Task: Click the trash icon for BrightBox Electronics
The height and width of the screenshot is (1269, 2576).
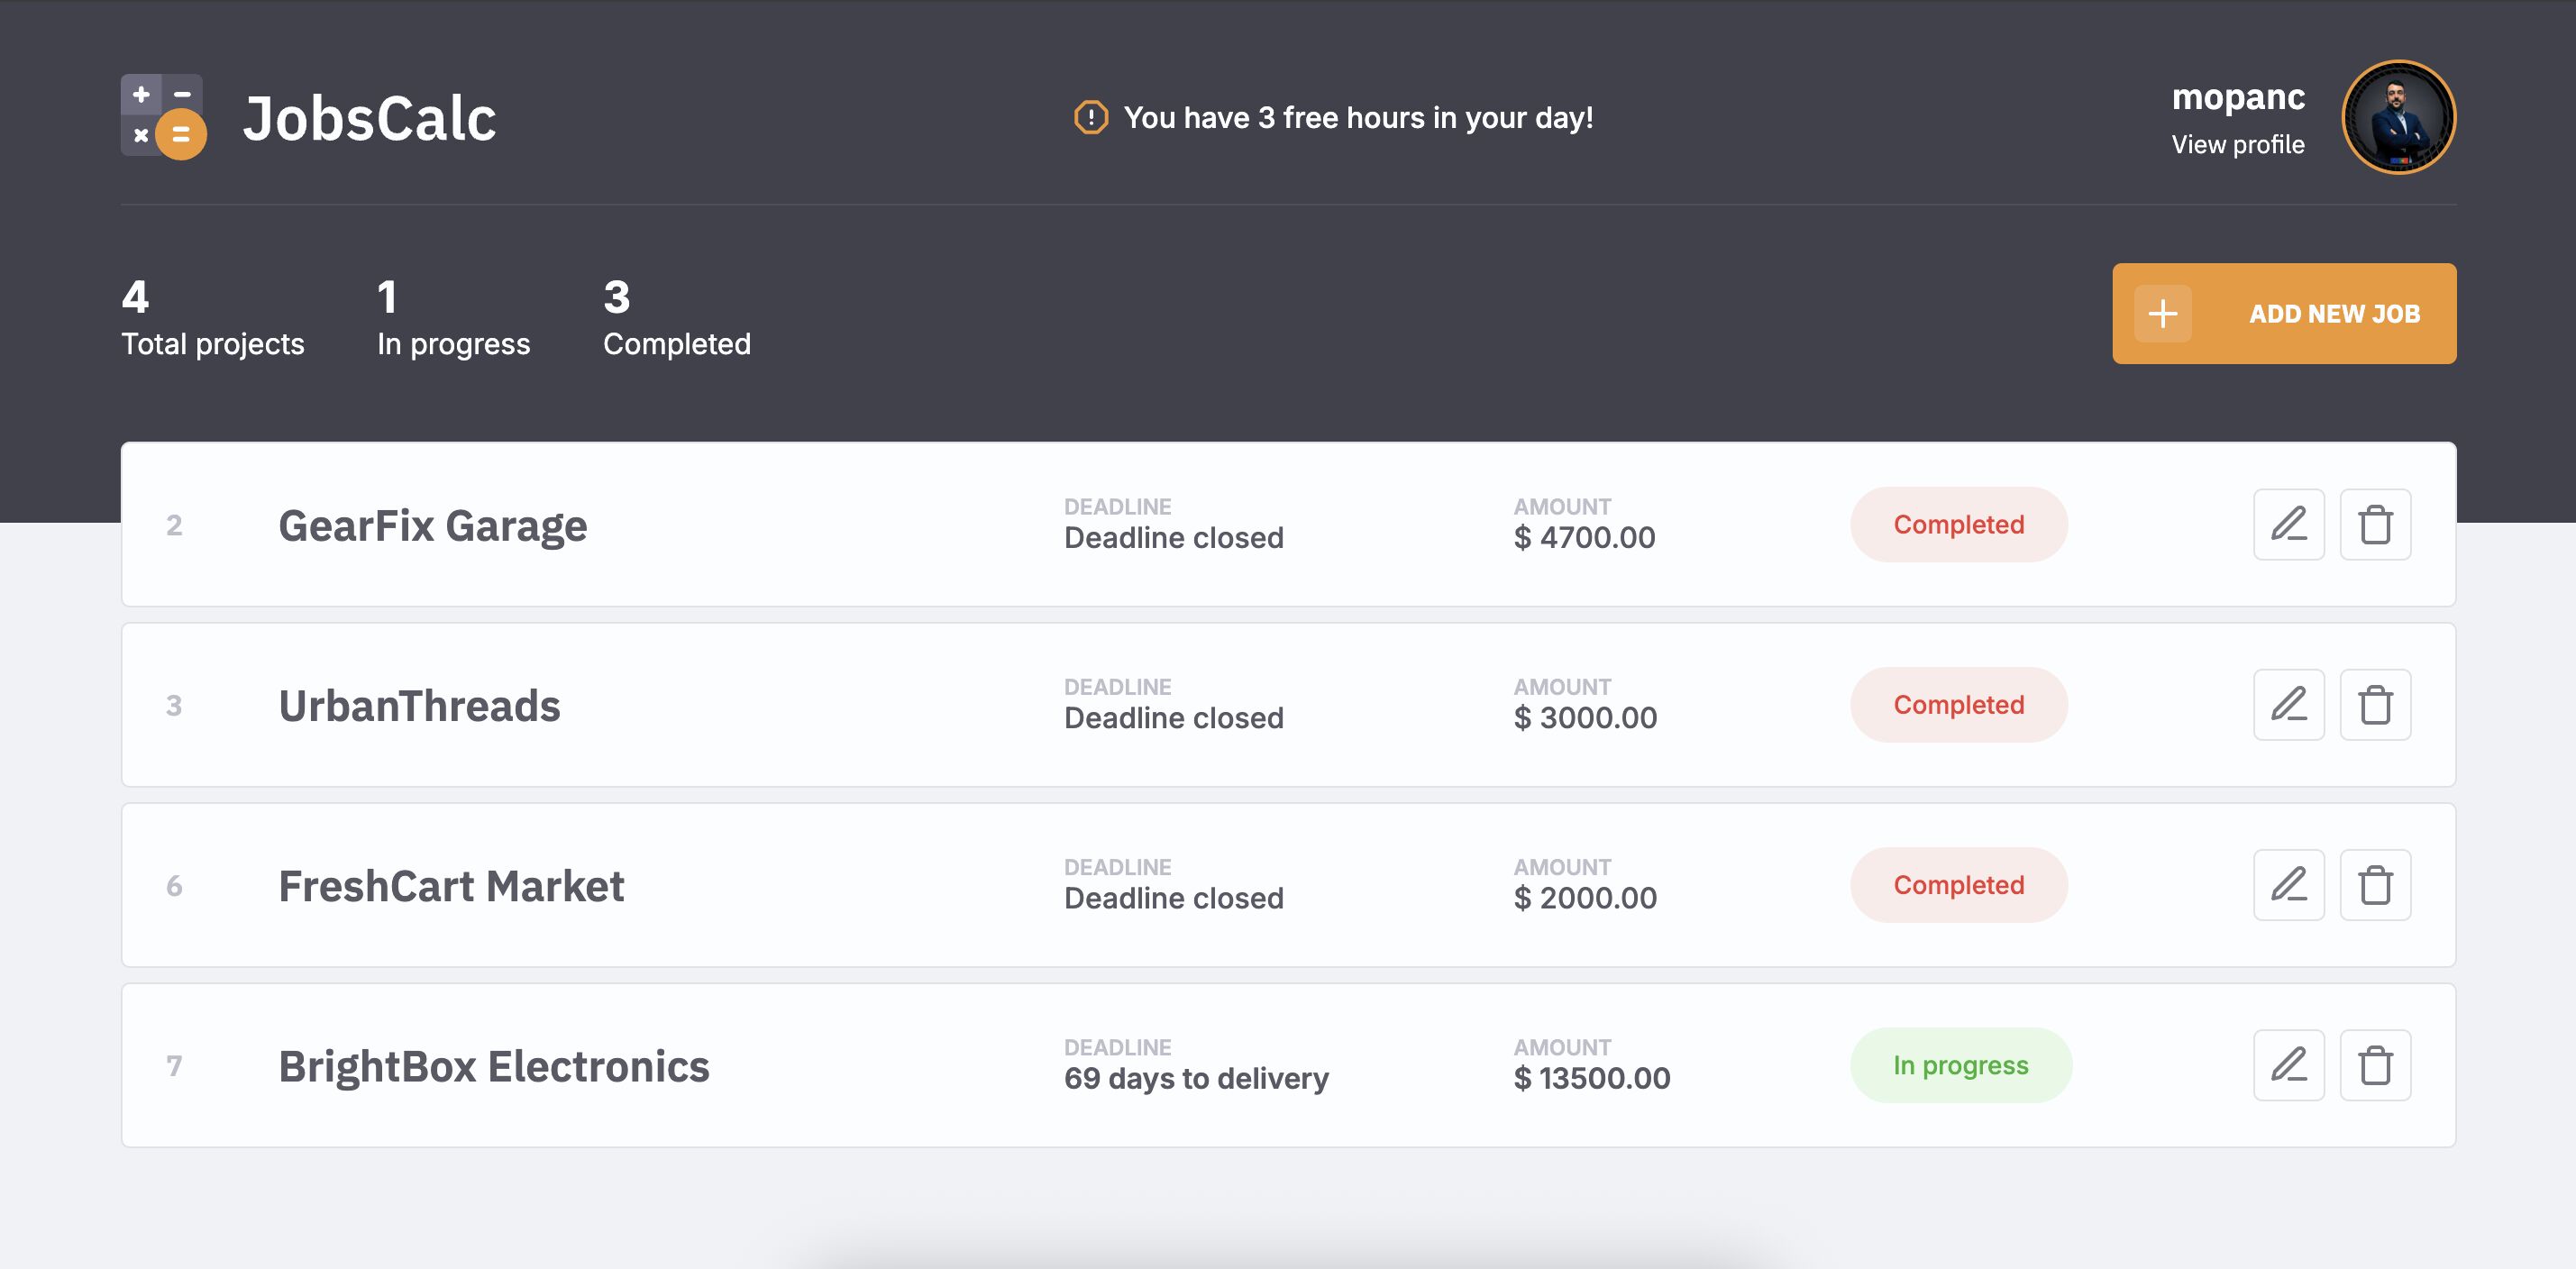Action: [x=2376, y=1065]
